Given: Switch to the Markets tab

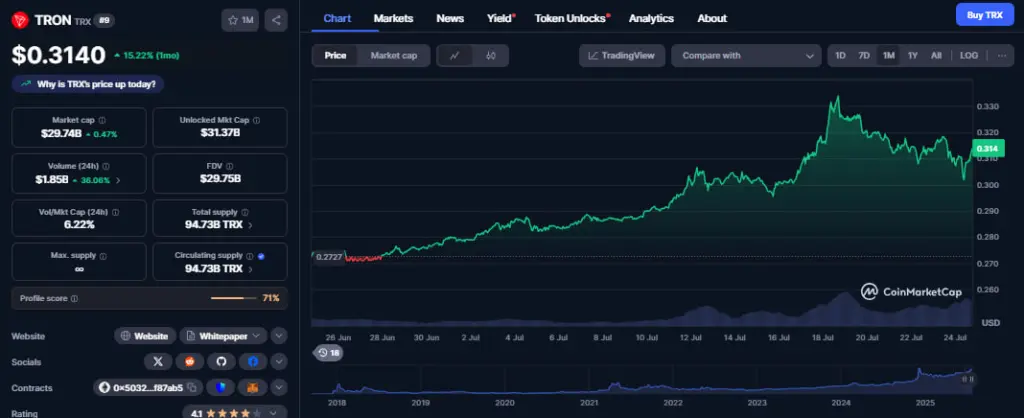Looking at the screenshot, I should (393, 18).
